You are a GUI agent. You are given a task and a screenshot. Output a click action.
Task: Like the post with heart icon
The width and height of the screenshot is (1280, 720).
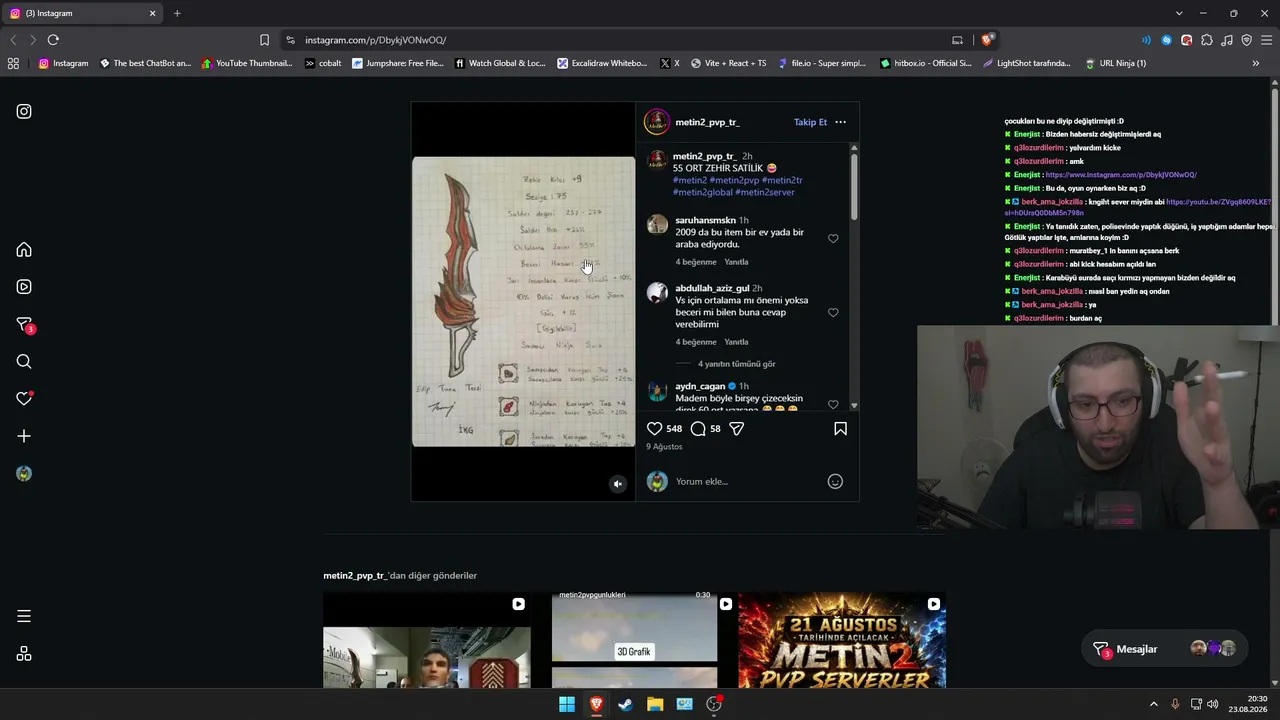(655, 428)
